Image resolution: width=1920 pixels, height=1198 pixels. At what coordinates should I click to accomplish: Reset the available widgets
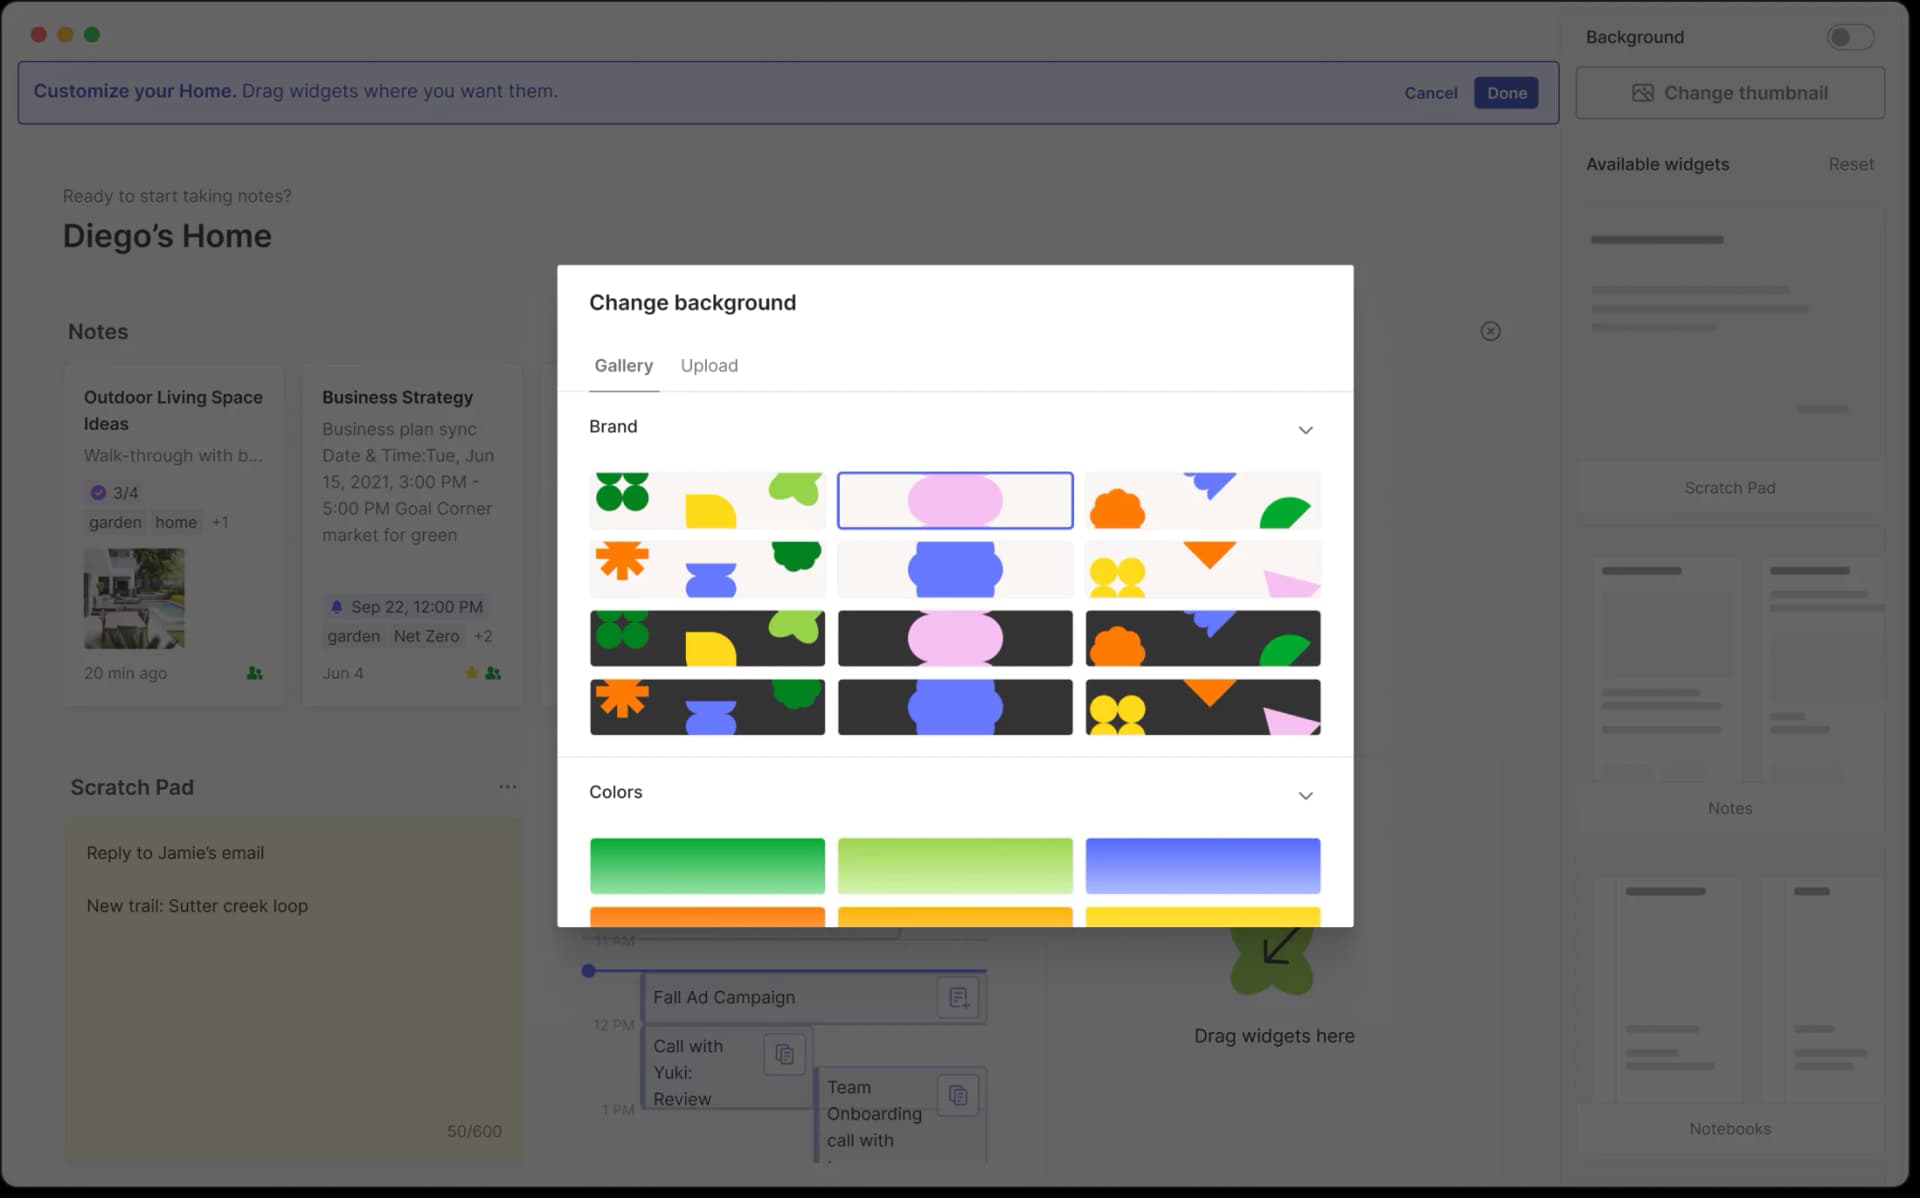[1851, 164]
